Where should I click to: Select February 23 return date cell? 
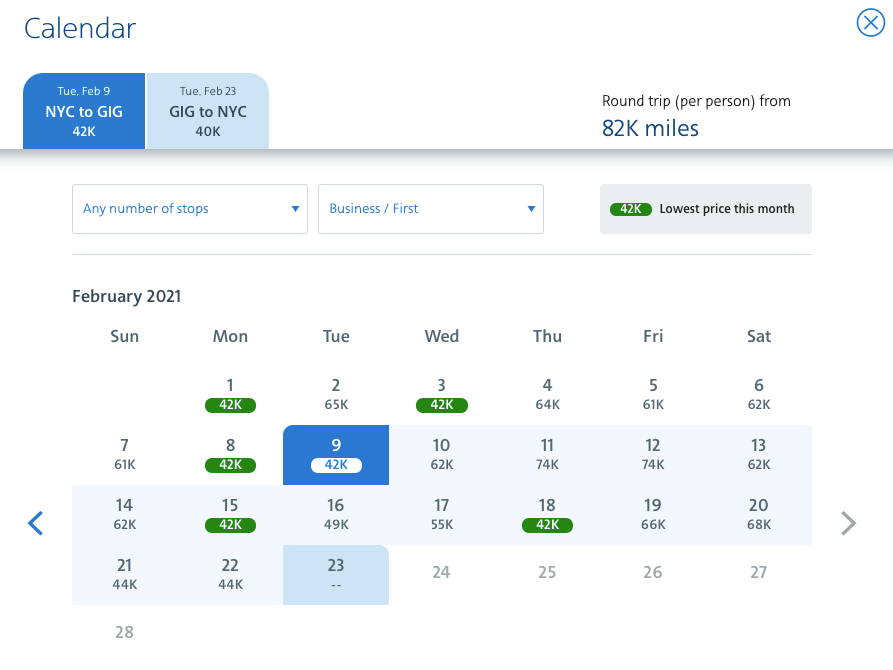(x=336, y=574)
